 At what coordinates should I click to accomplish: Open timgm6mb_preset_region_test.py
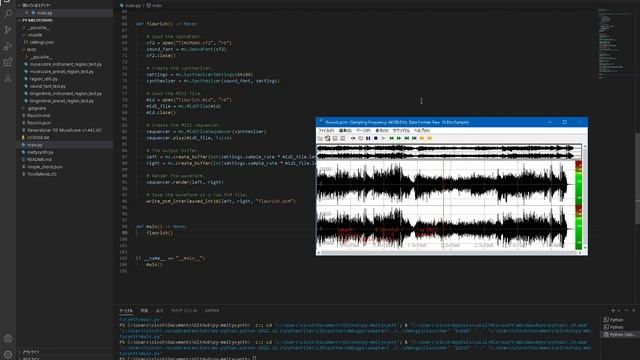[x=62, y=101]
